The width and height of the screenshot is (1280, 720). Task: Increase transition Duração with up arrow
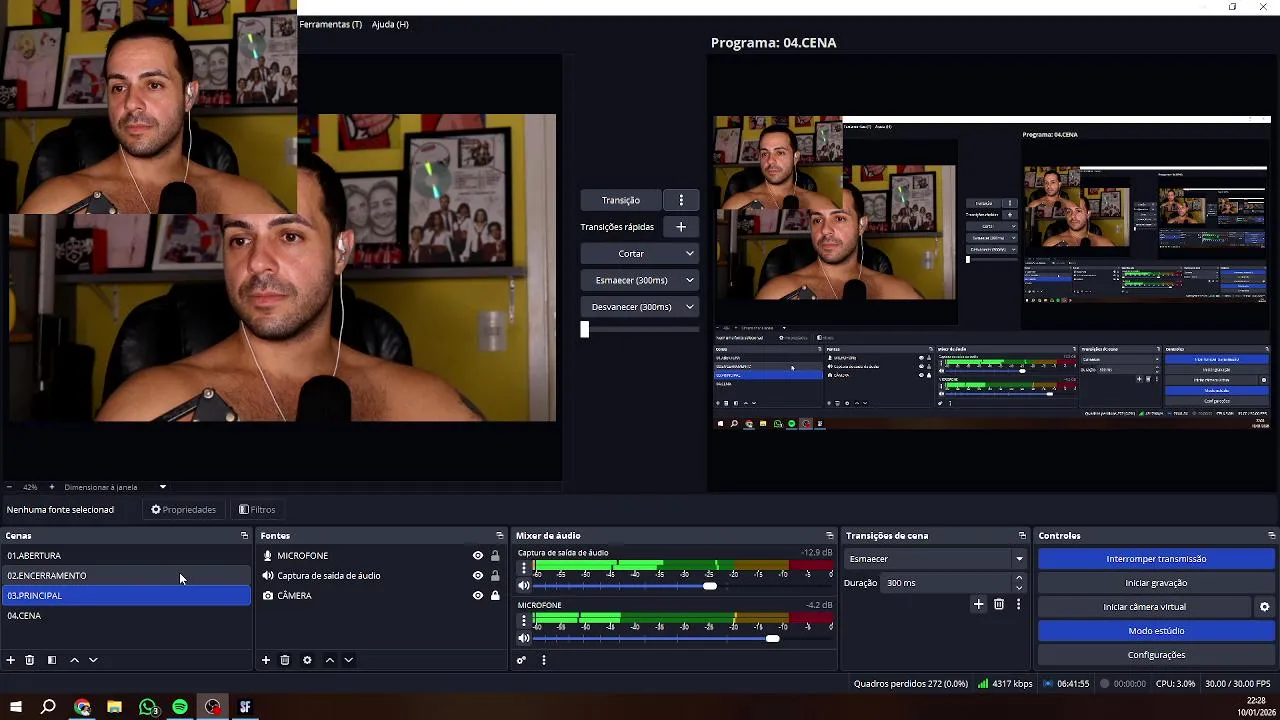coord(1019,578)
